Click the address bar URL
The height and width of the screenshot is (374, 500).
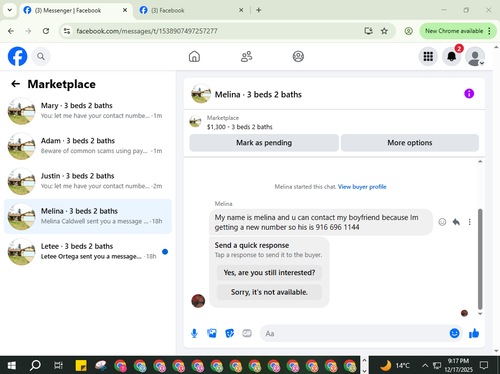click(x=147, y=31)
